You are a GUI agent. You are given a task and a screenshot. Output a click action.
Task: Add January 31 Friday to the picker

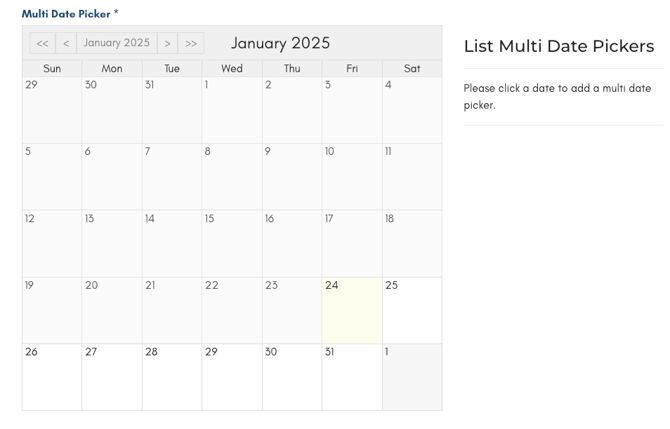click(352, 377)
